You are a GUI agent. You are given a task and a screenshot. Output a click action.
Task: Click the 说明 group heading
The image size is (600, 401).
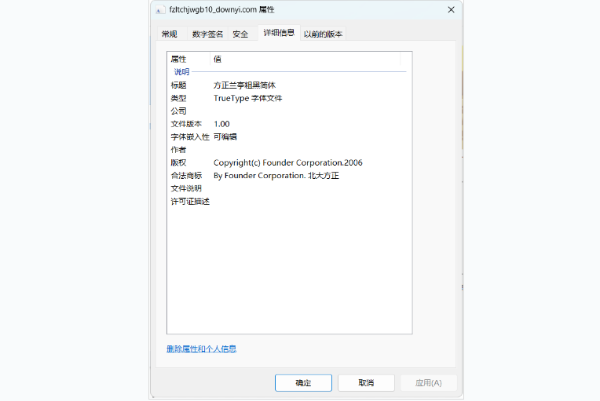pos(182,72)
